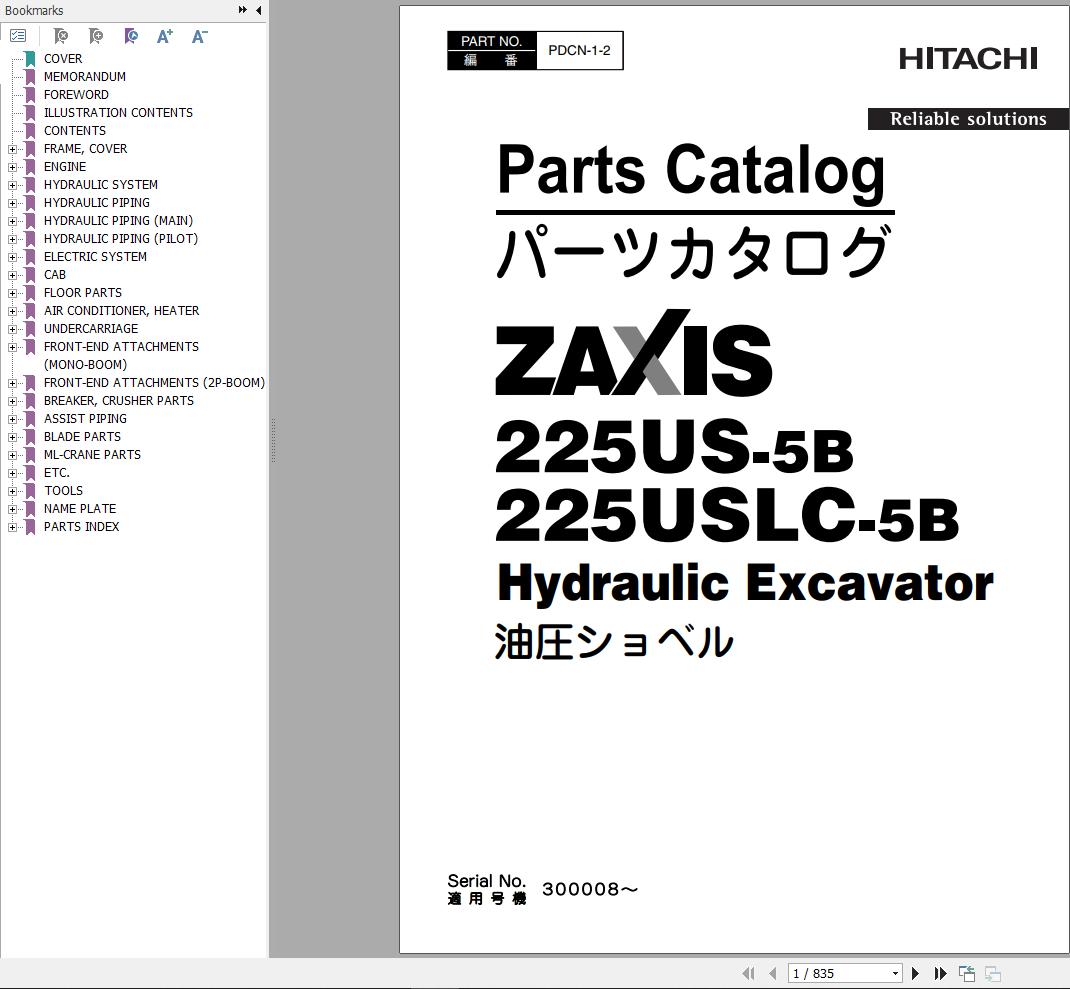
Task: Jump to last page with double-arrow icon
Action: point(940,973)
